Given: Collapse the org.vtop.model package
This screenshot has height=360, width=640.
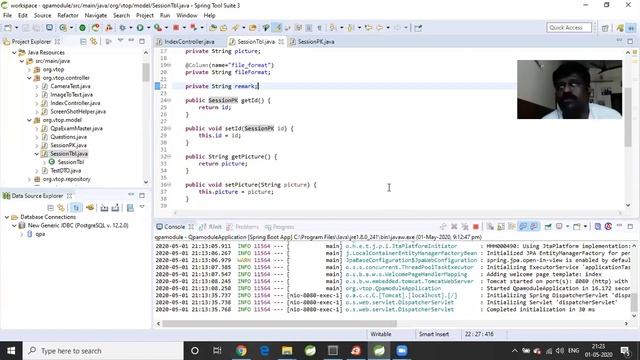Looking at the screenshot, I should click(29, 120).
